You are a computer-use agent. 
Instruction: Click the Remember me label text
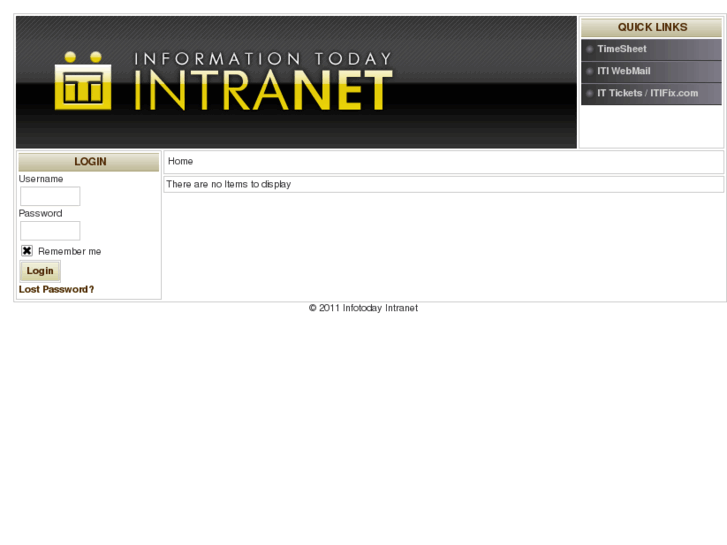[x=70, y=251]
